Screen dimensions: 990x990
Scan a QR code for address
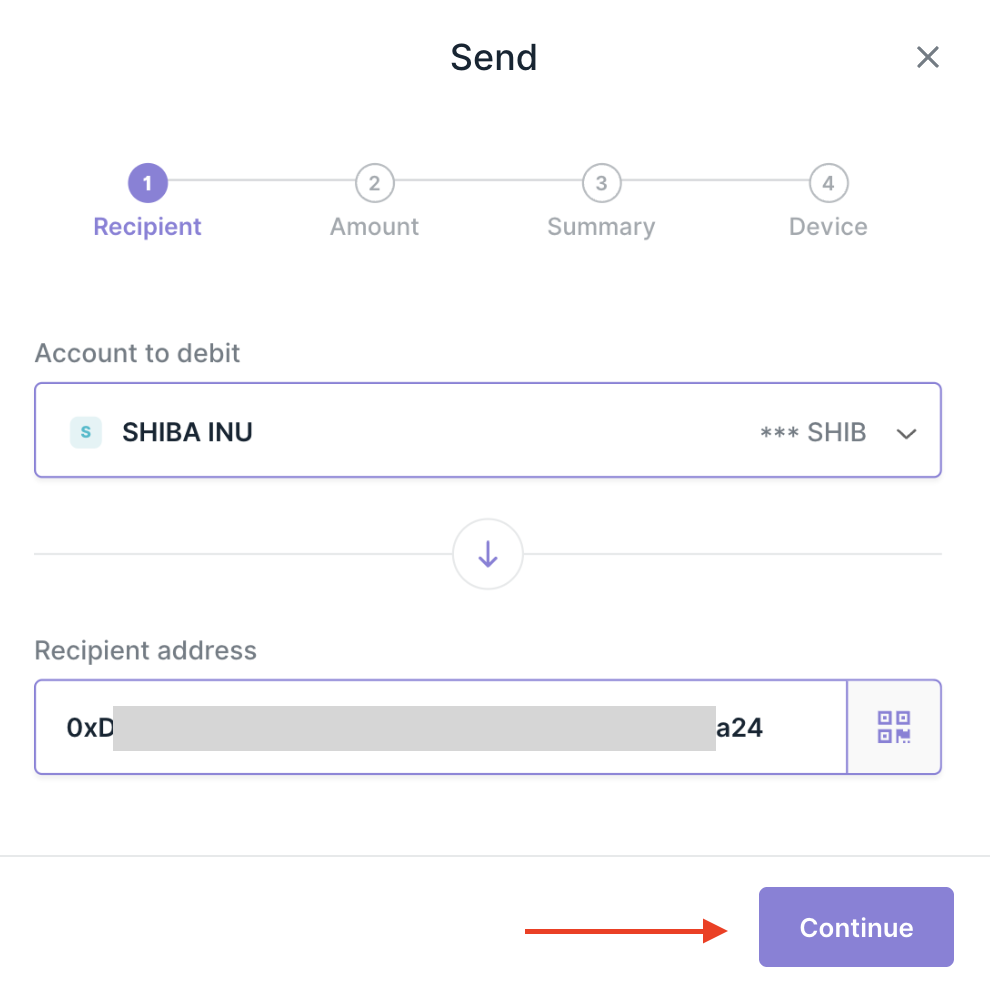click(894, 727)
